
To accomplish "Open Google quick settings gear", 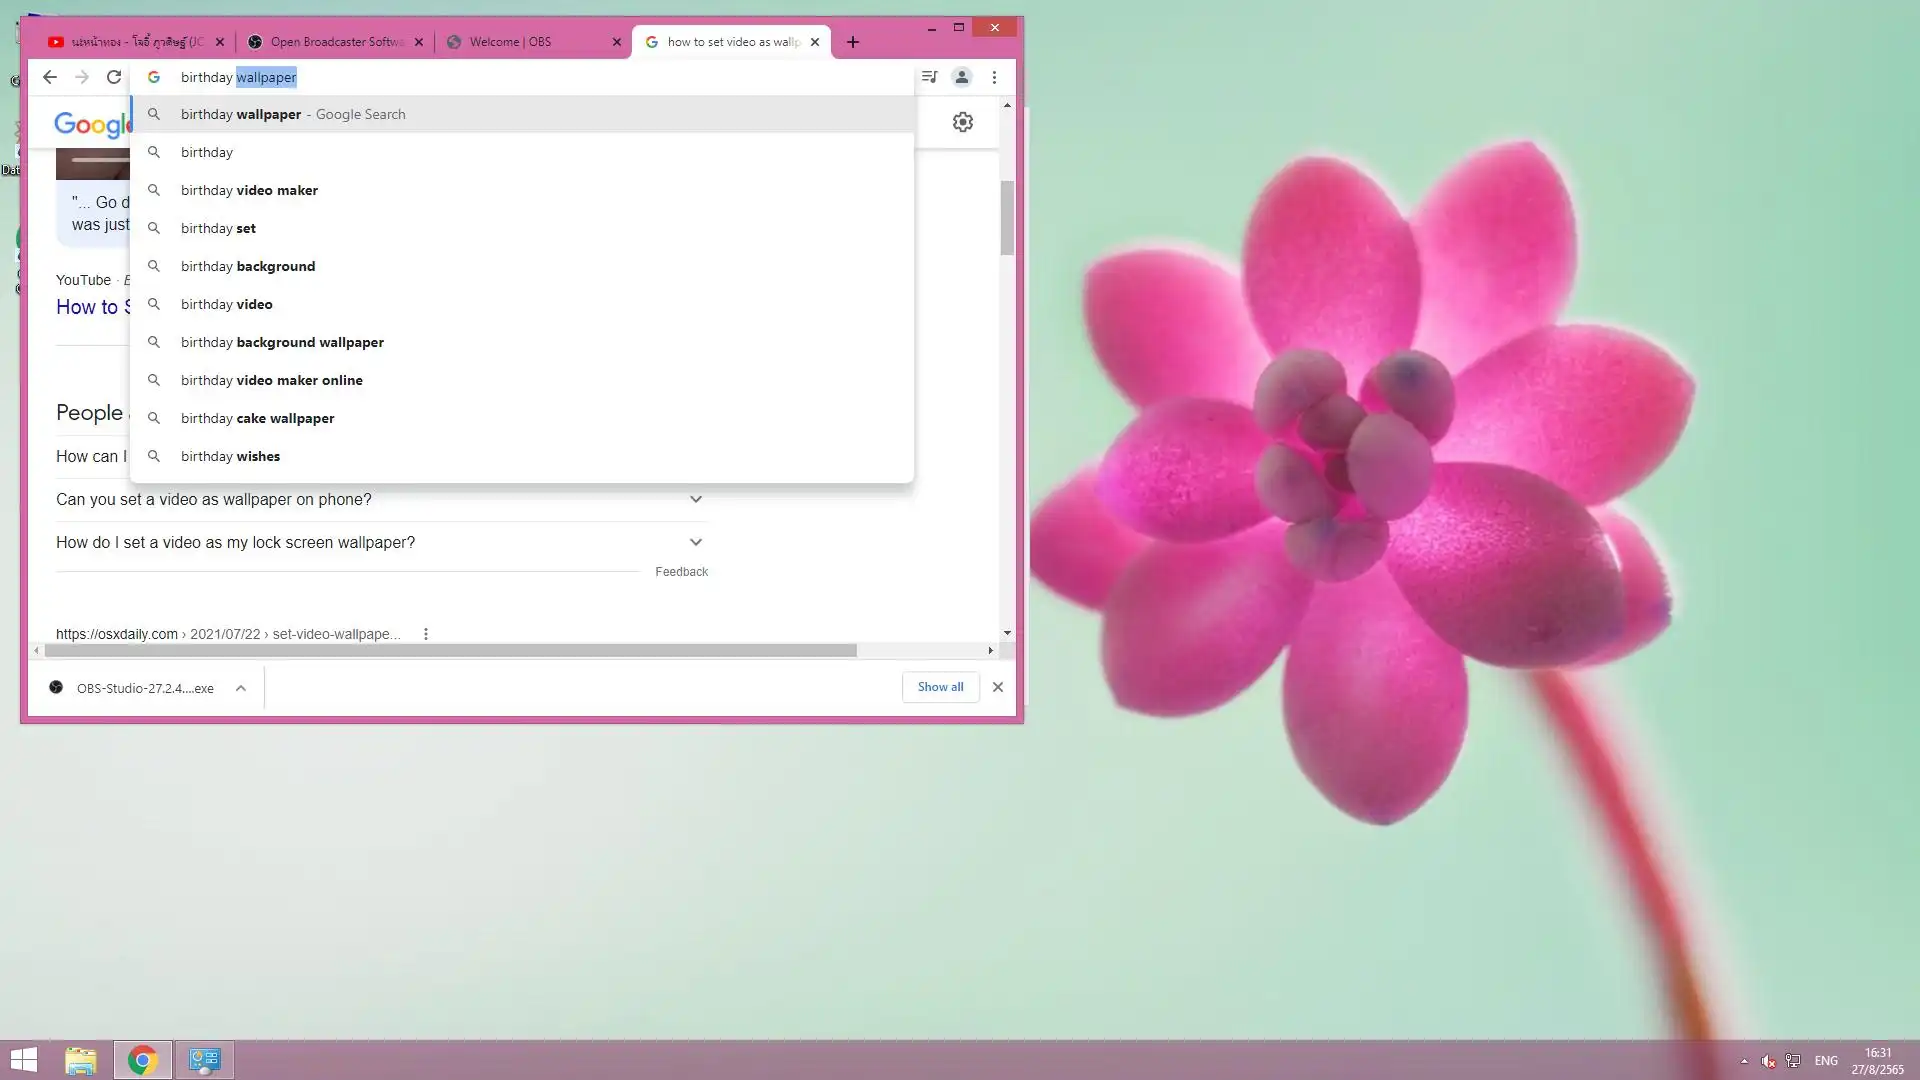I will (962, 122).
